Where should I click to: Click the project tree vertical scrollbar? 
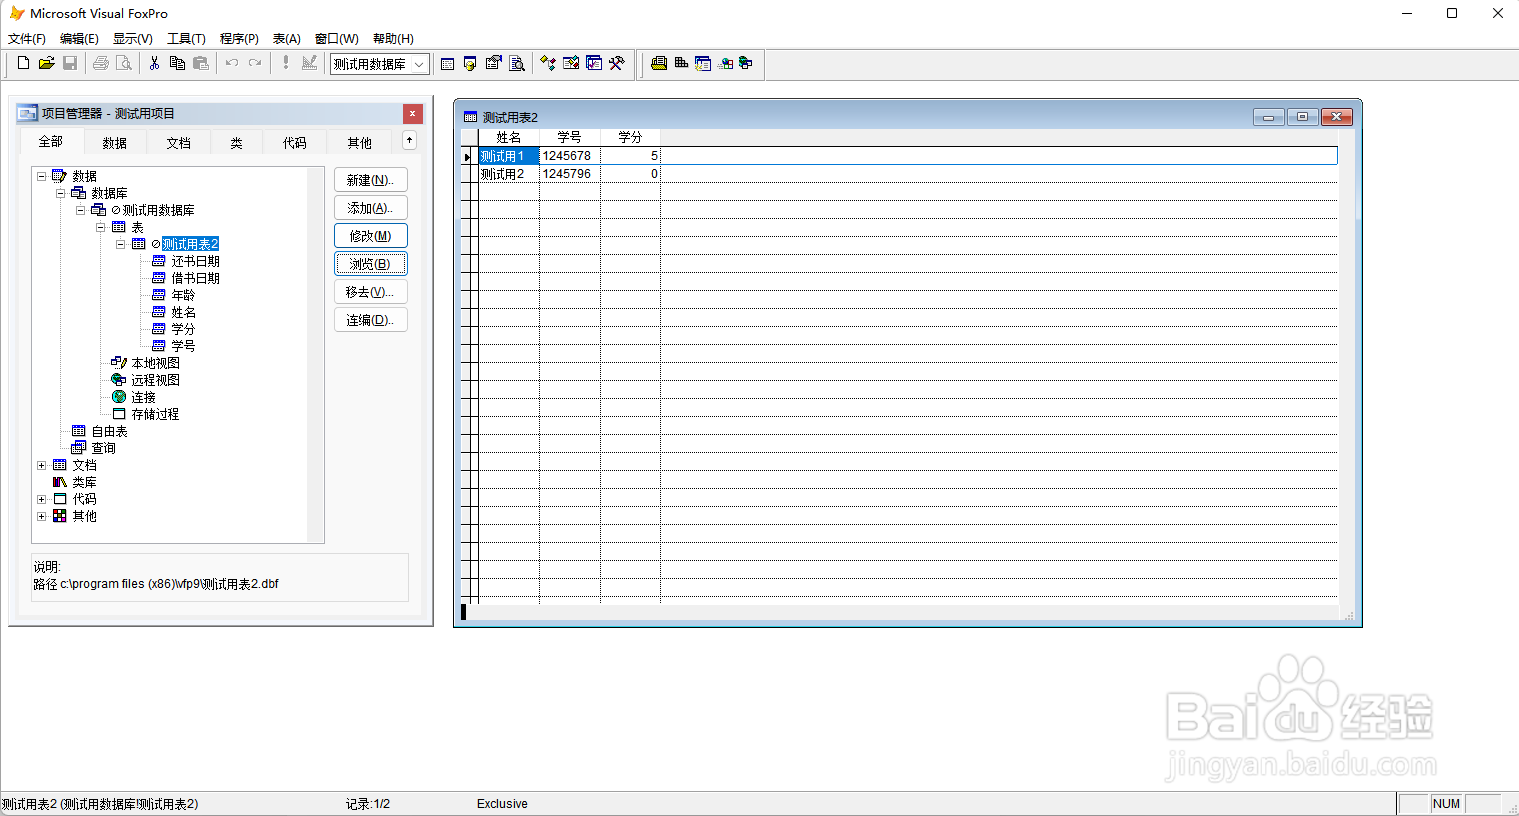click(x=316, y=355)
